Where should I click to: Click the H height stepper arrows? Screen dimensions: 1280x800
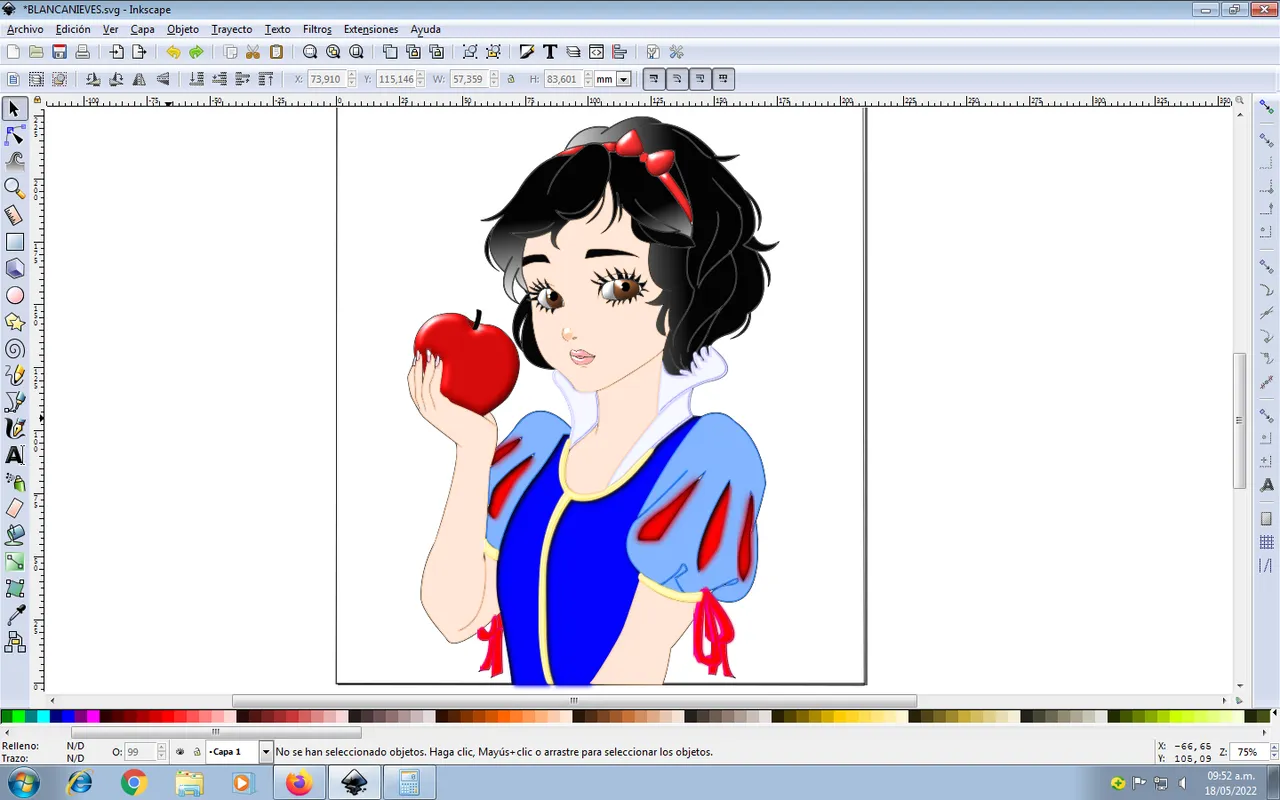[589, 79]
